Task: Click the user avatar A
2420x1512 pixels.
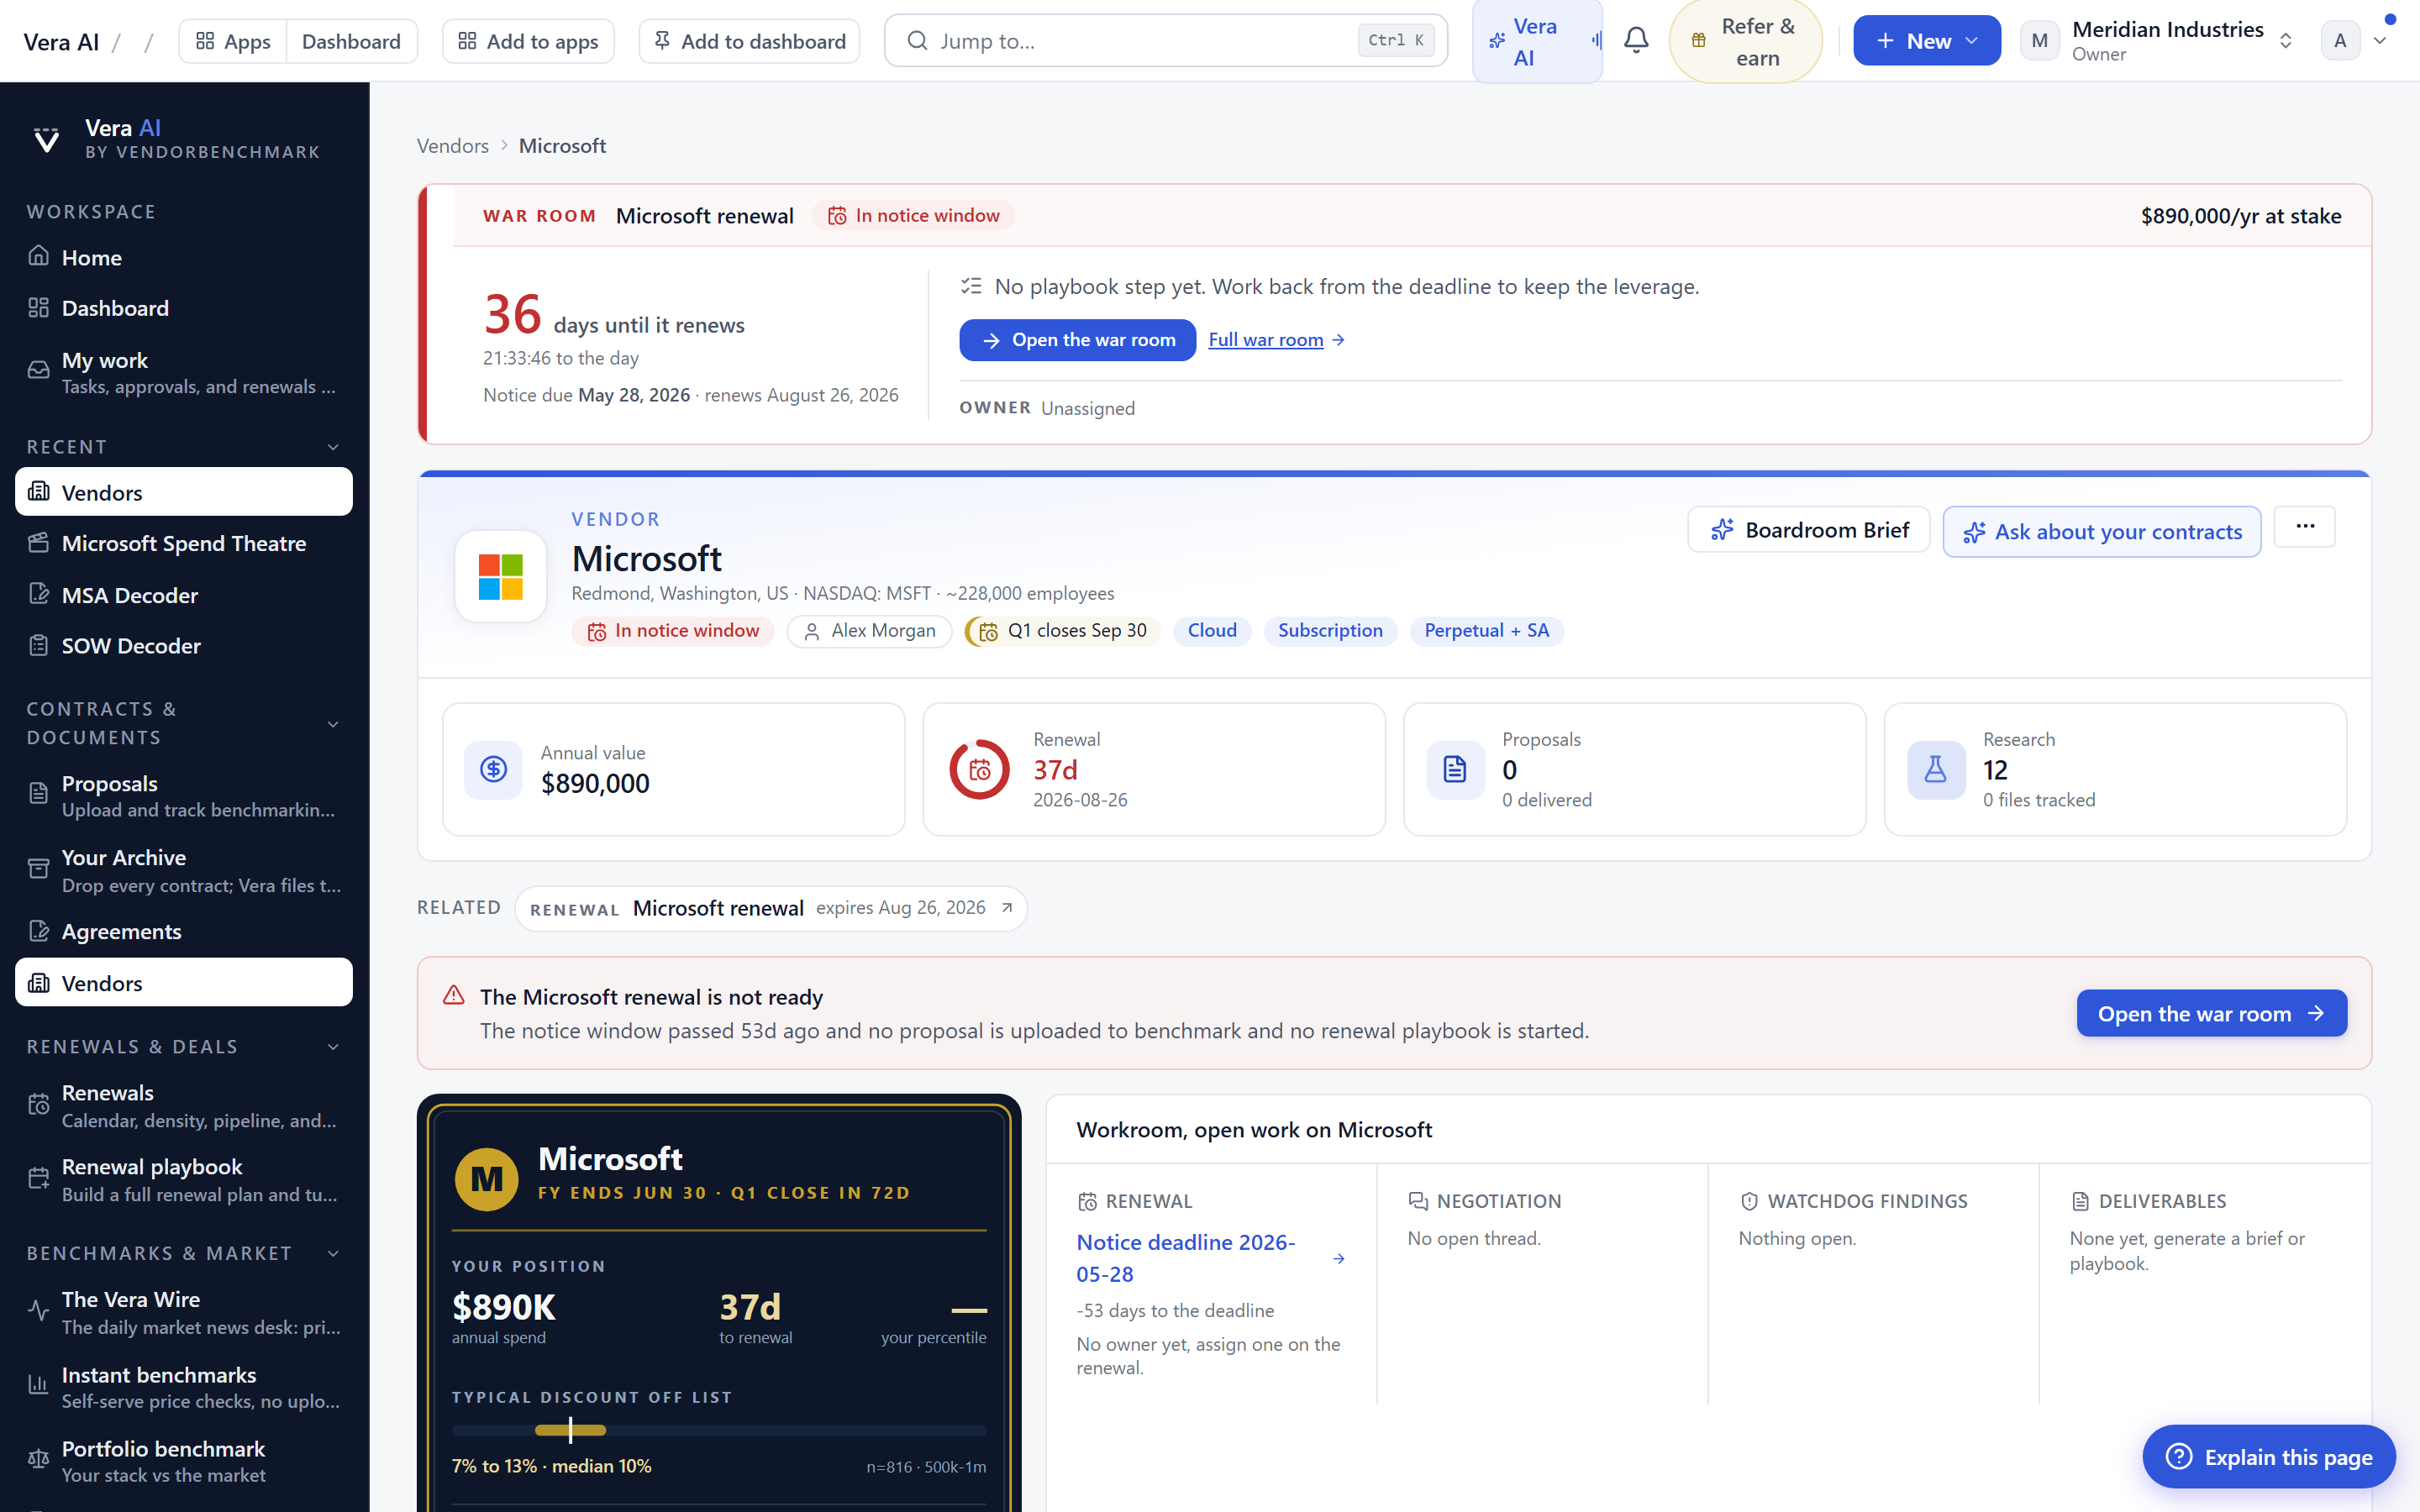Action: [x=2340, y=41]
